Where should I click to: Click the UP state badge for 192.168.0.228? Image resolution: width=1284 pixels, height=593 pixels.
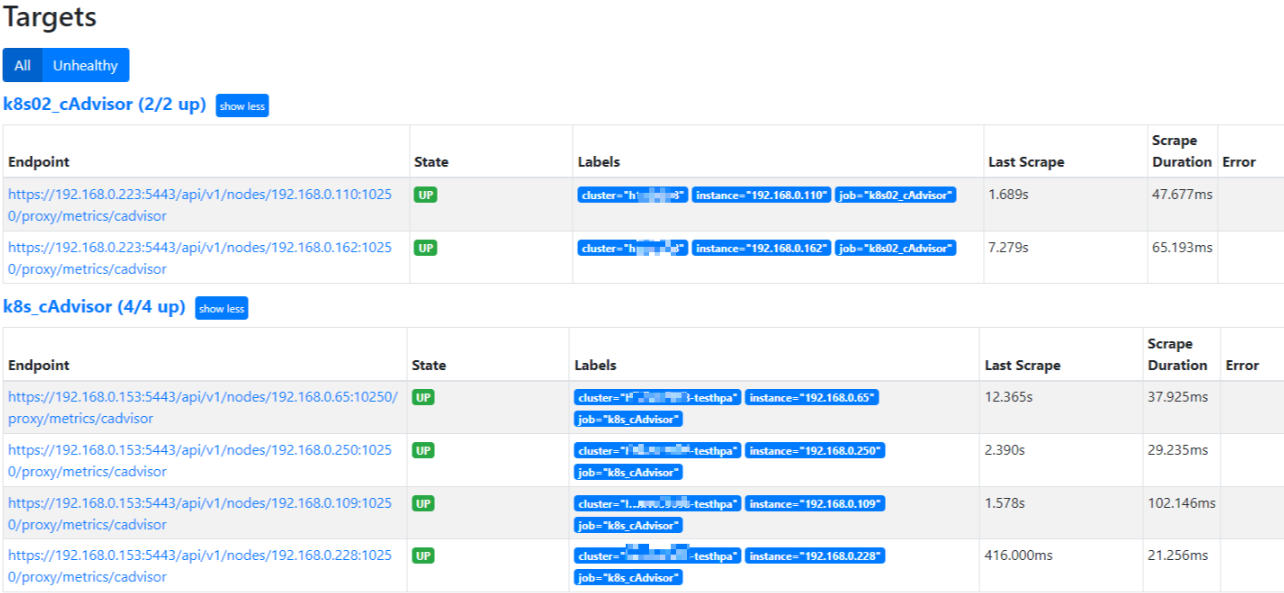[x=424, y=556]
